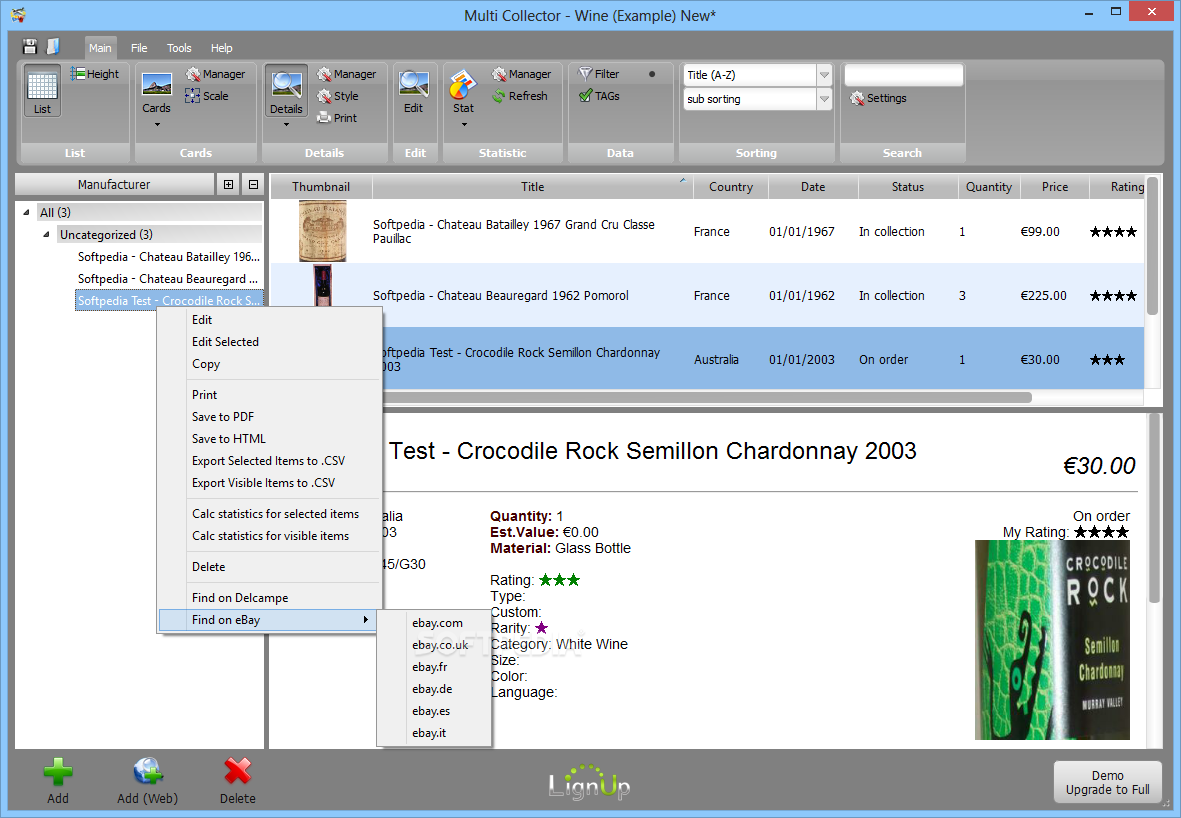
Task: Click the Chateau Batailley bottle thumbnail
Action: pos(322,230)
